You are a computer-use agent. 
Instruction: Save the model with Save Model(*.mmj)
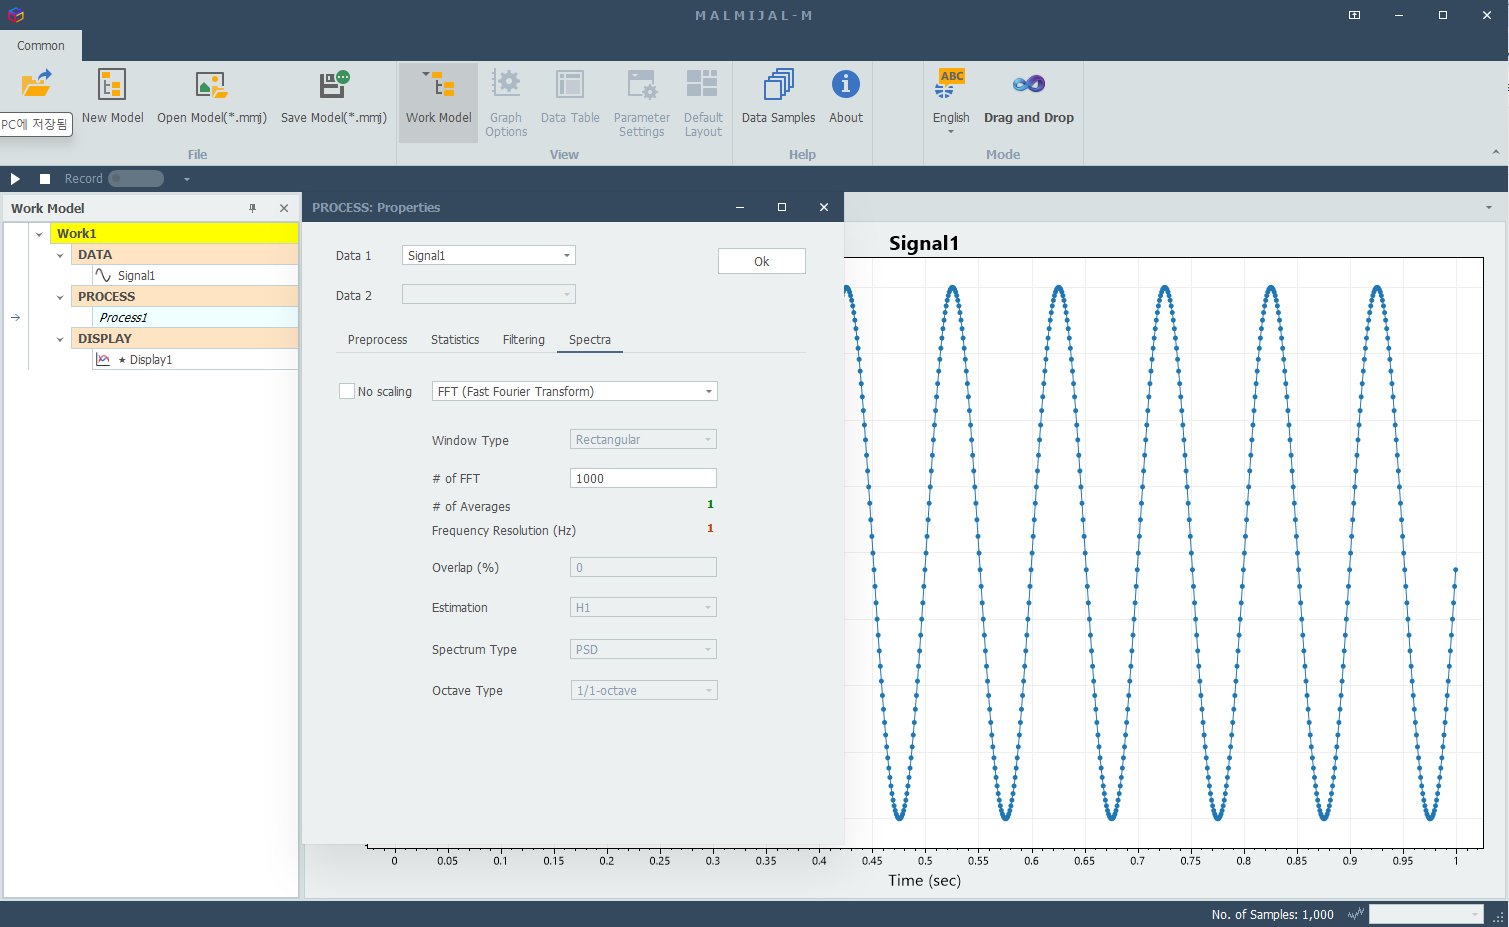point(334,85)
